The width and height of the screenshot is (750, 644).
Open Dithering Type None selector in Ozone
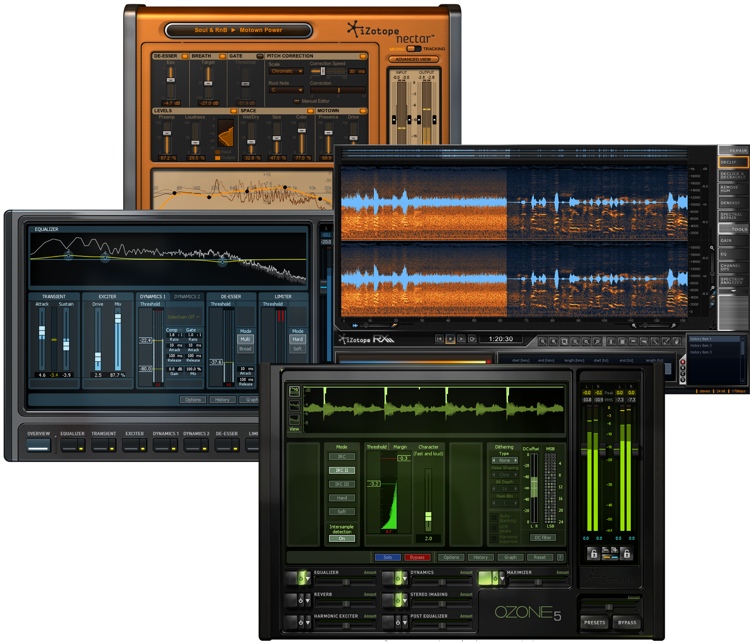coord(504,460)
